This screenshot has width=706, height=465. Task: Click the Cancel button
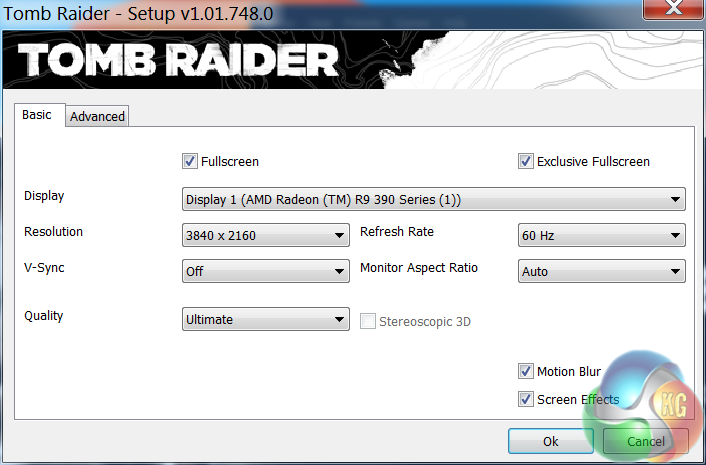646,441
